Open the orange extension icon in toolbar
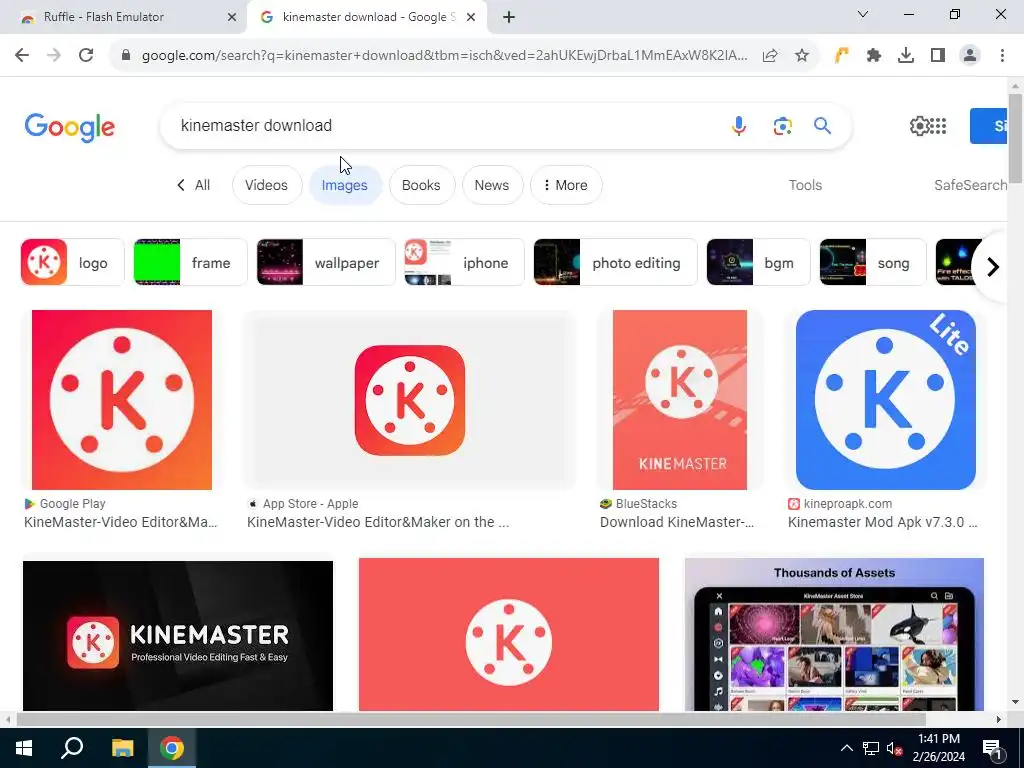The height and width of the screenshot is (768, 1024). pos(841,56)
